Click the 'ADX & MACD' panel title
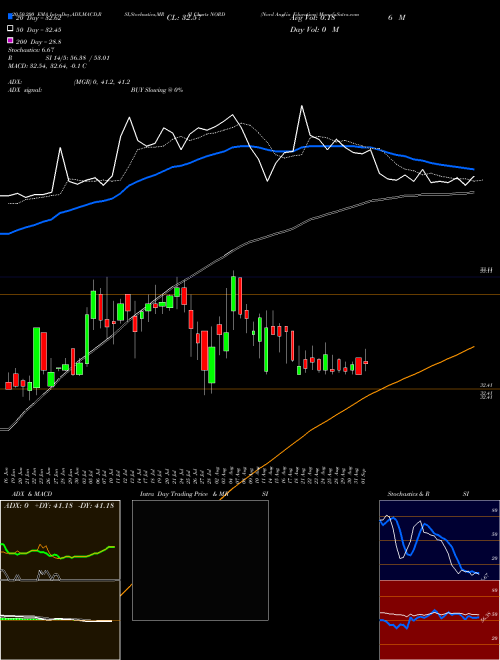This screenshot has width=500, height=660. click(32, 494)
